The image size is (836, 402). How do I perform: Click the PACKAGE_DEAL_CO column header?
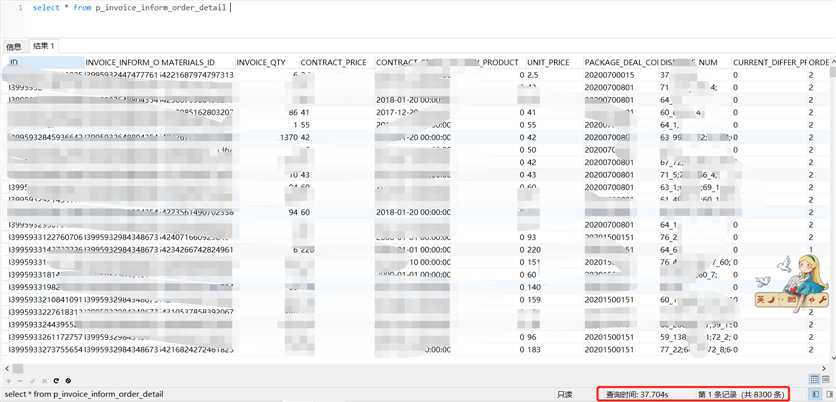pyautogui.click(x=620, y=62)
